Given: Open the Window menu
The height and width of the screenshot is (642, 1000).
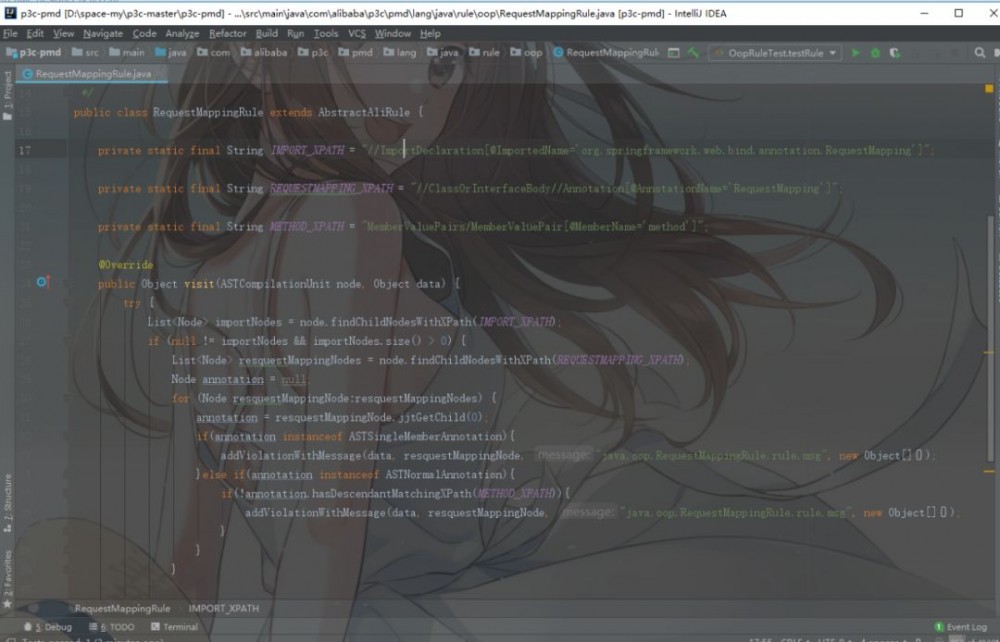Looking at the screenshot, I should click(392, 33).
